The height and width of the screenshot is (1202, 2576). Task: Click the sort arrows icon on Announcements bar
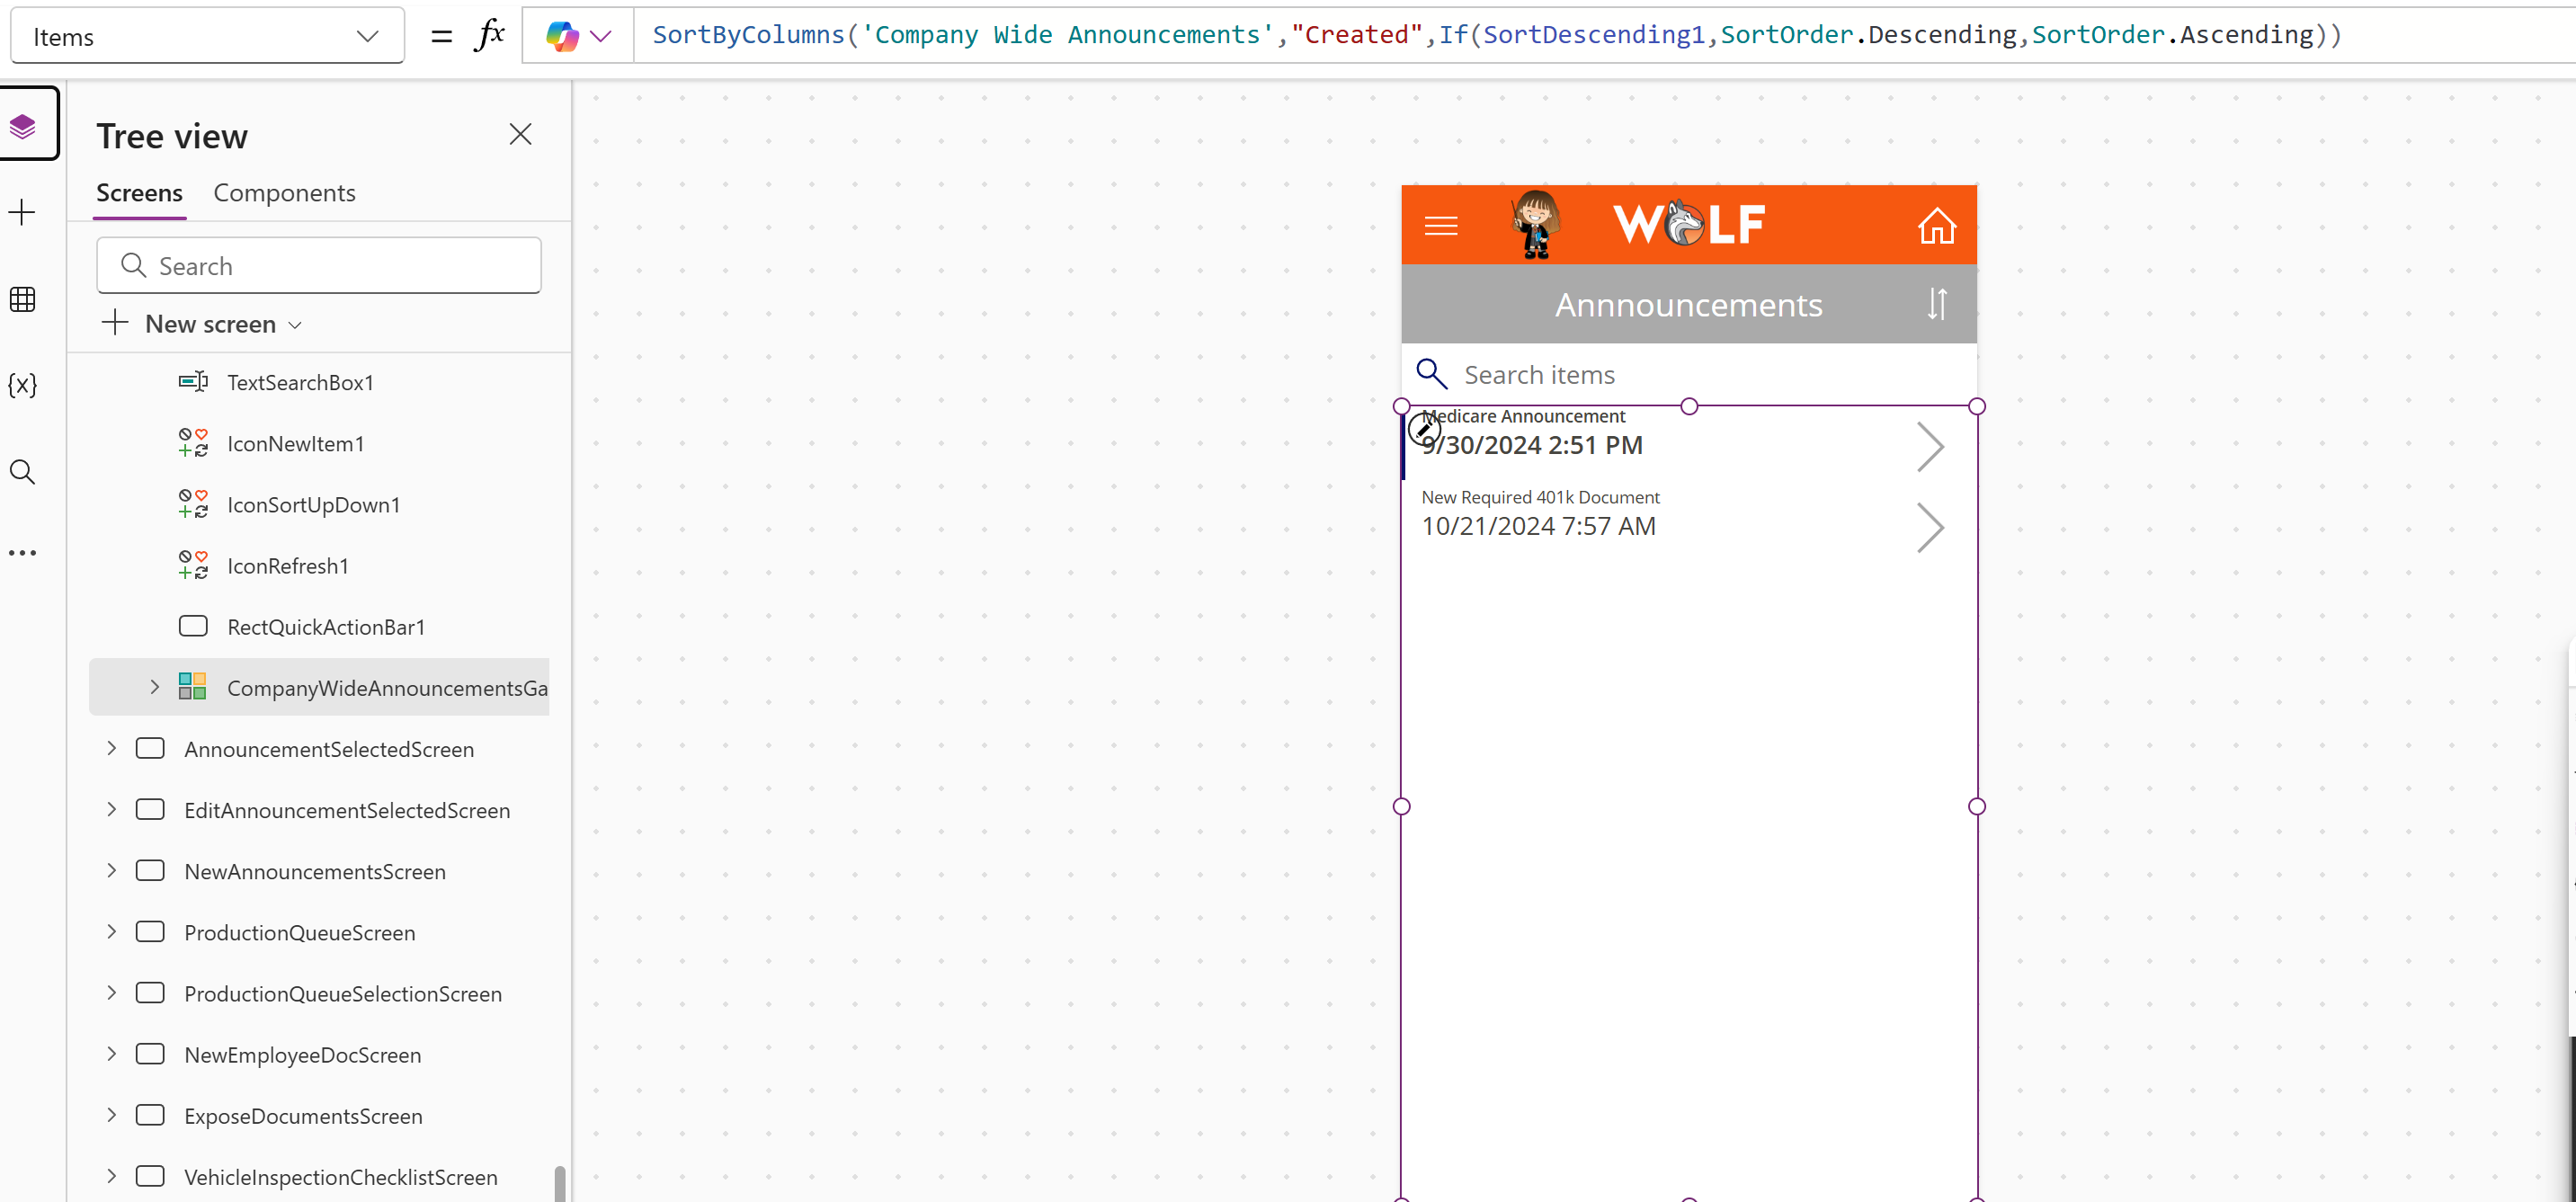tap(1937, 303)
